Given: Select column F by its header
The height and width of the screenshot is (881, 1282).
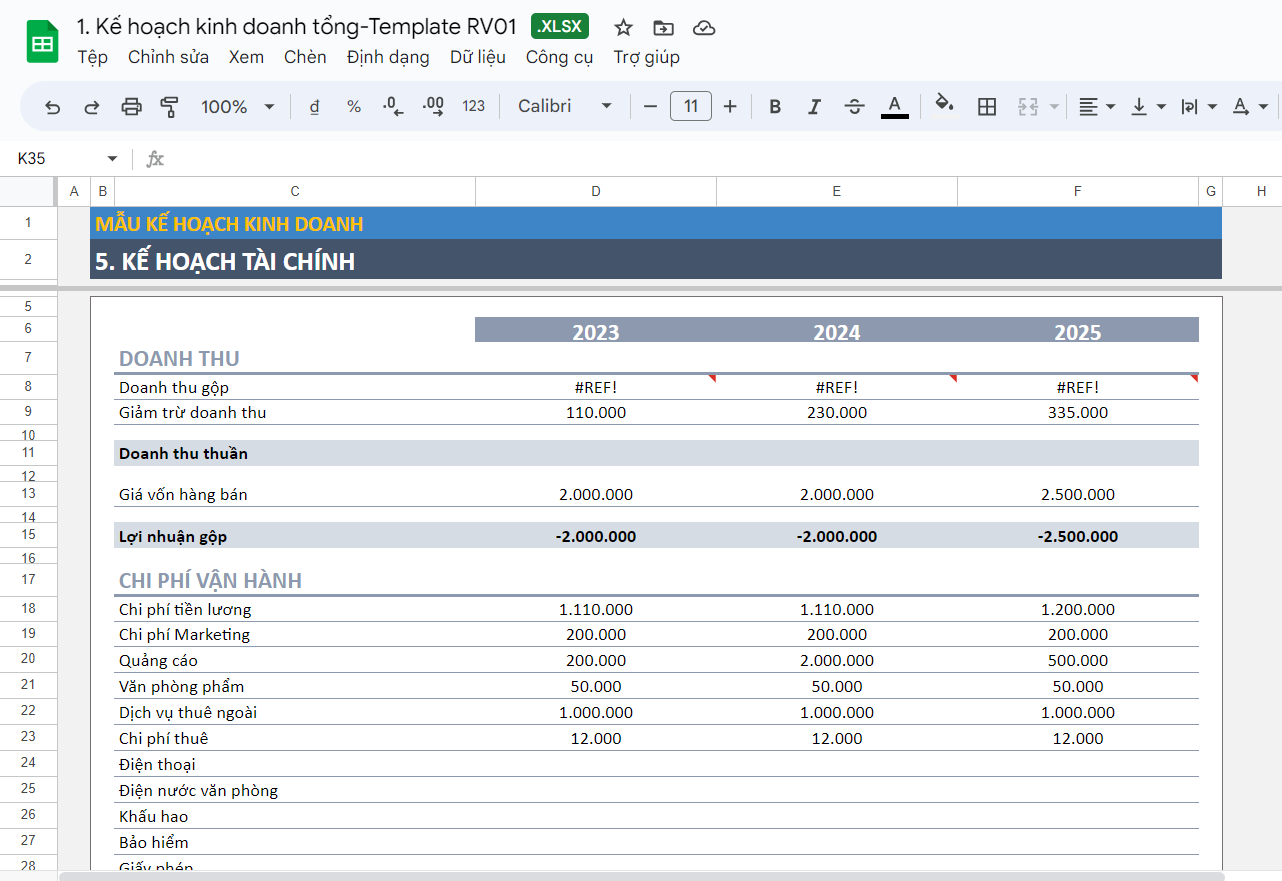Looking at the screenshot, I should click(x=1078, y=191).
